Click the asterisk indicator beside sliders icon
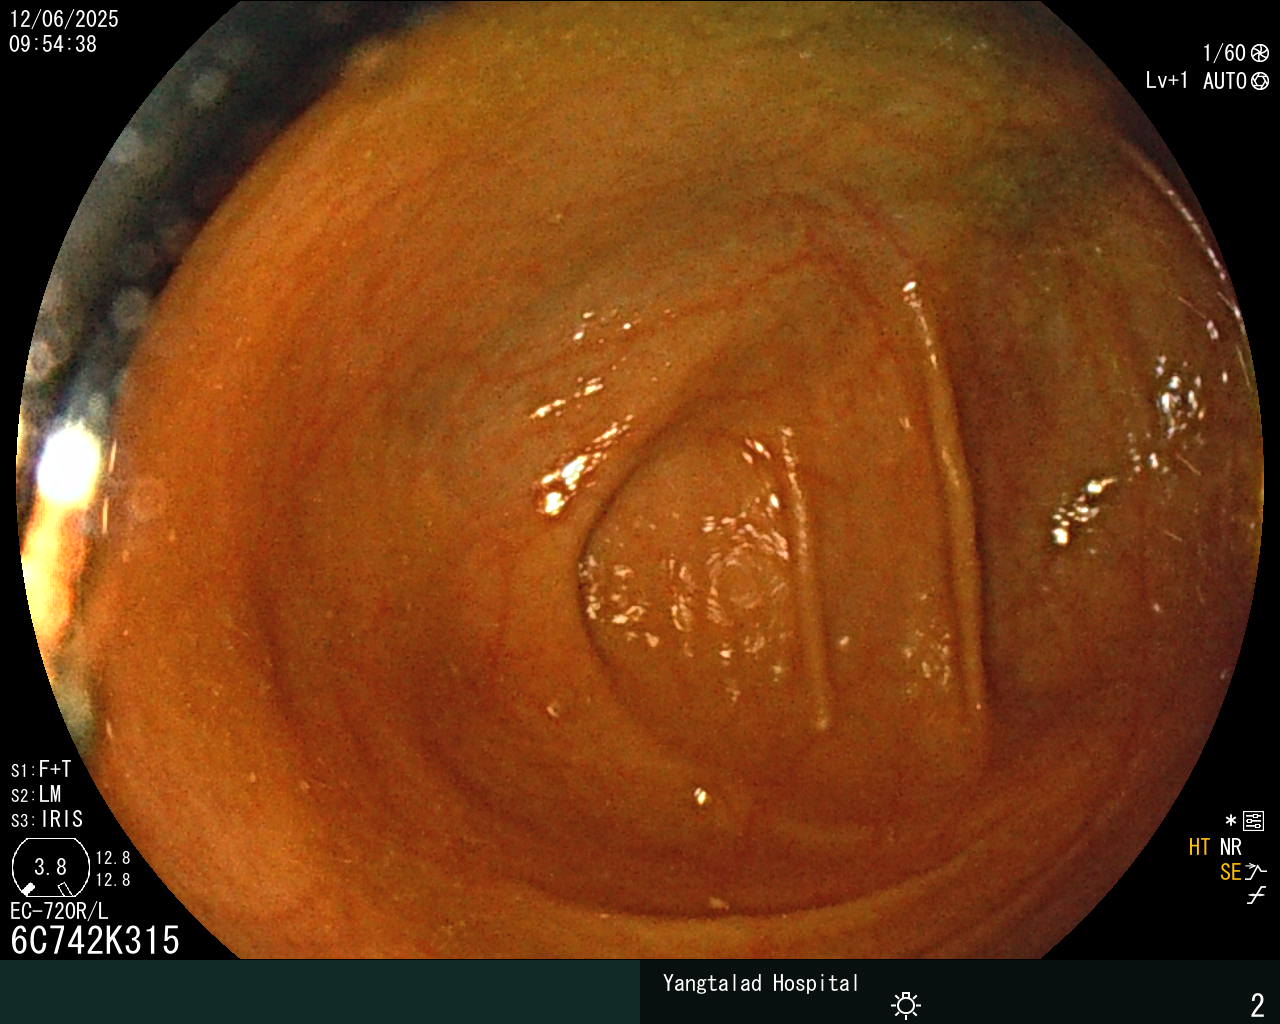Screen dimensions: 1280x1024 point(1231,821)
